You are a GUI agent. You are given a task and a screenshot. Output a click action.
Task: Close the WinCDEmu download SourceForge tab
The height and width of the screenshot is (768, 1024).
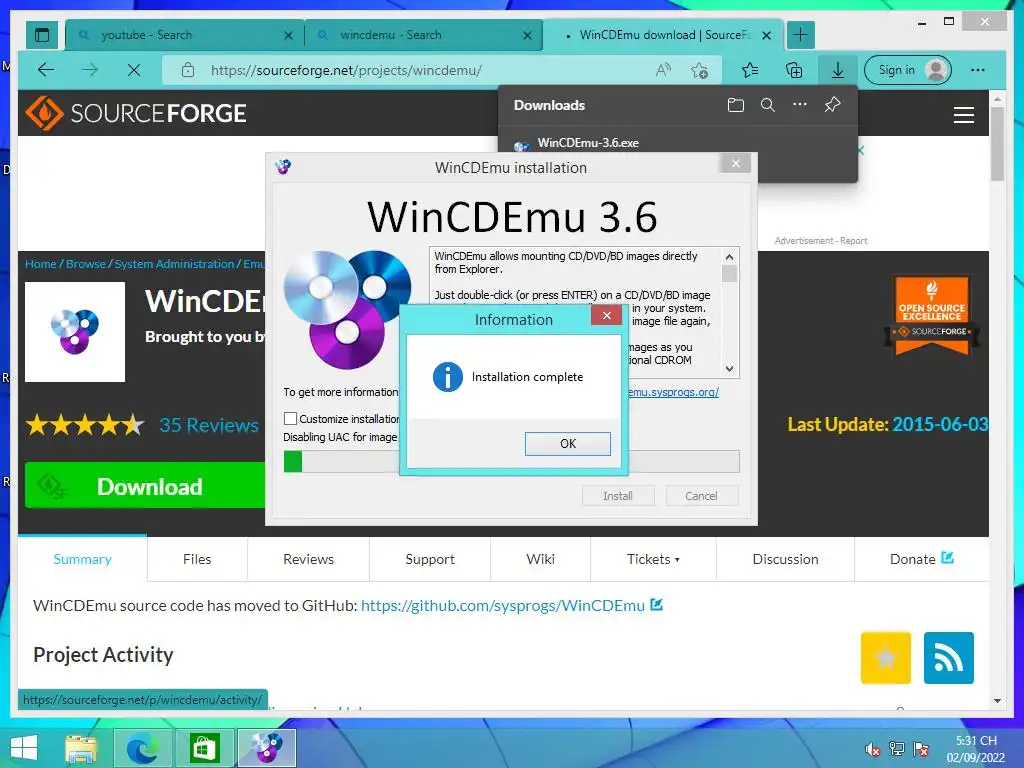click(766, 35)
